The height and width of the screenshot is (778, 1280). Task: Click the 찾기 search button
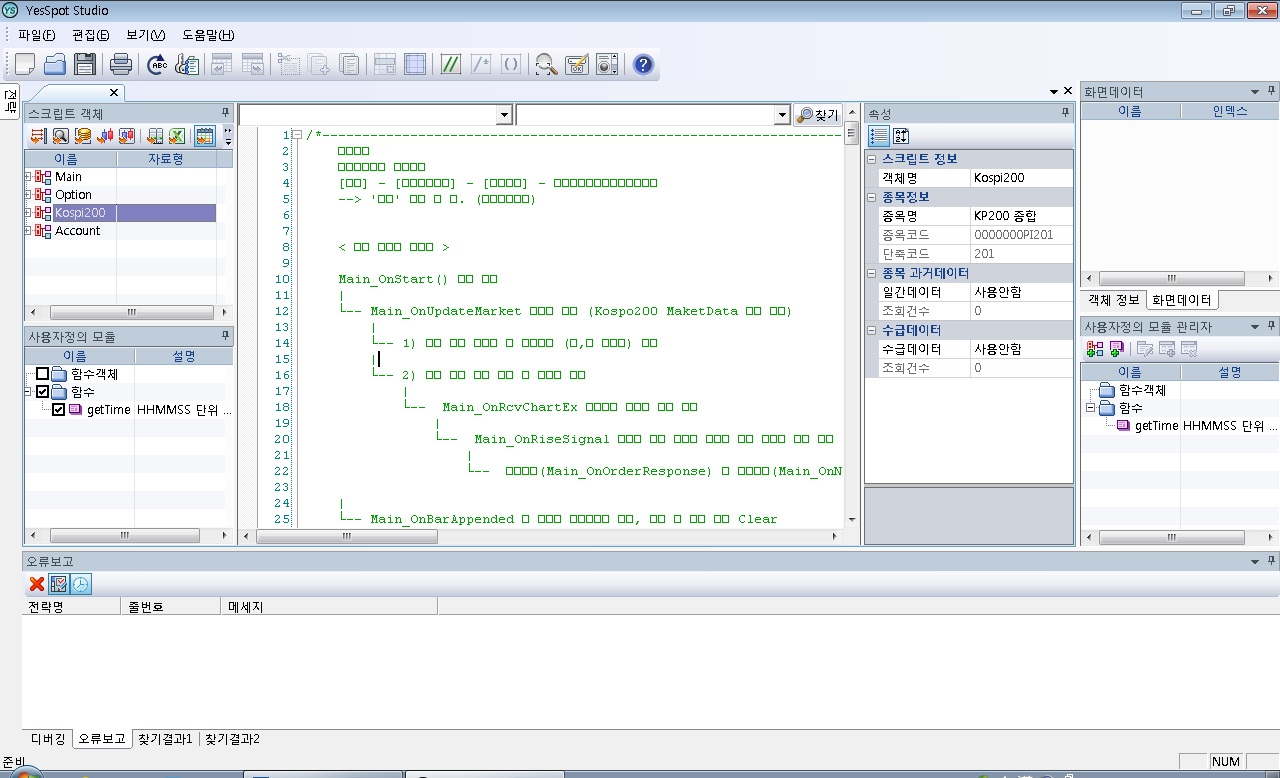coord(817,115)
